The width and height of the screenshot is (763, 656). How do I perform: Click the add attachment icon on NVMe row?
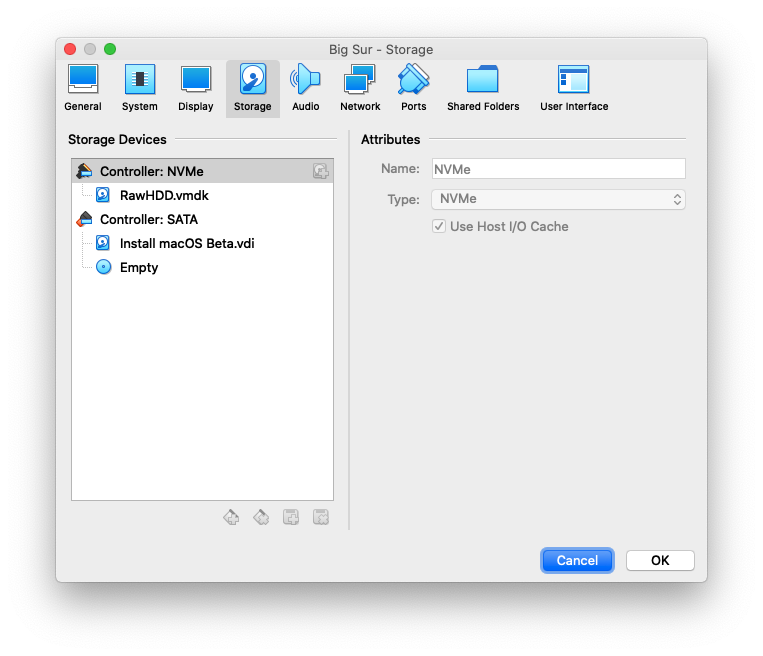320,172
